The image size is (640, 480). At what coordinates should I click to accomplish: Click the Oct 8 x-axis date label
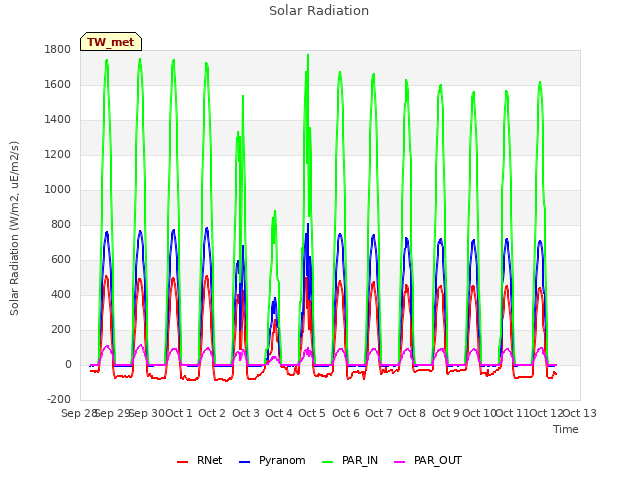(412, 413)
